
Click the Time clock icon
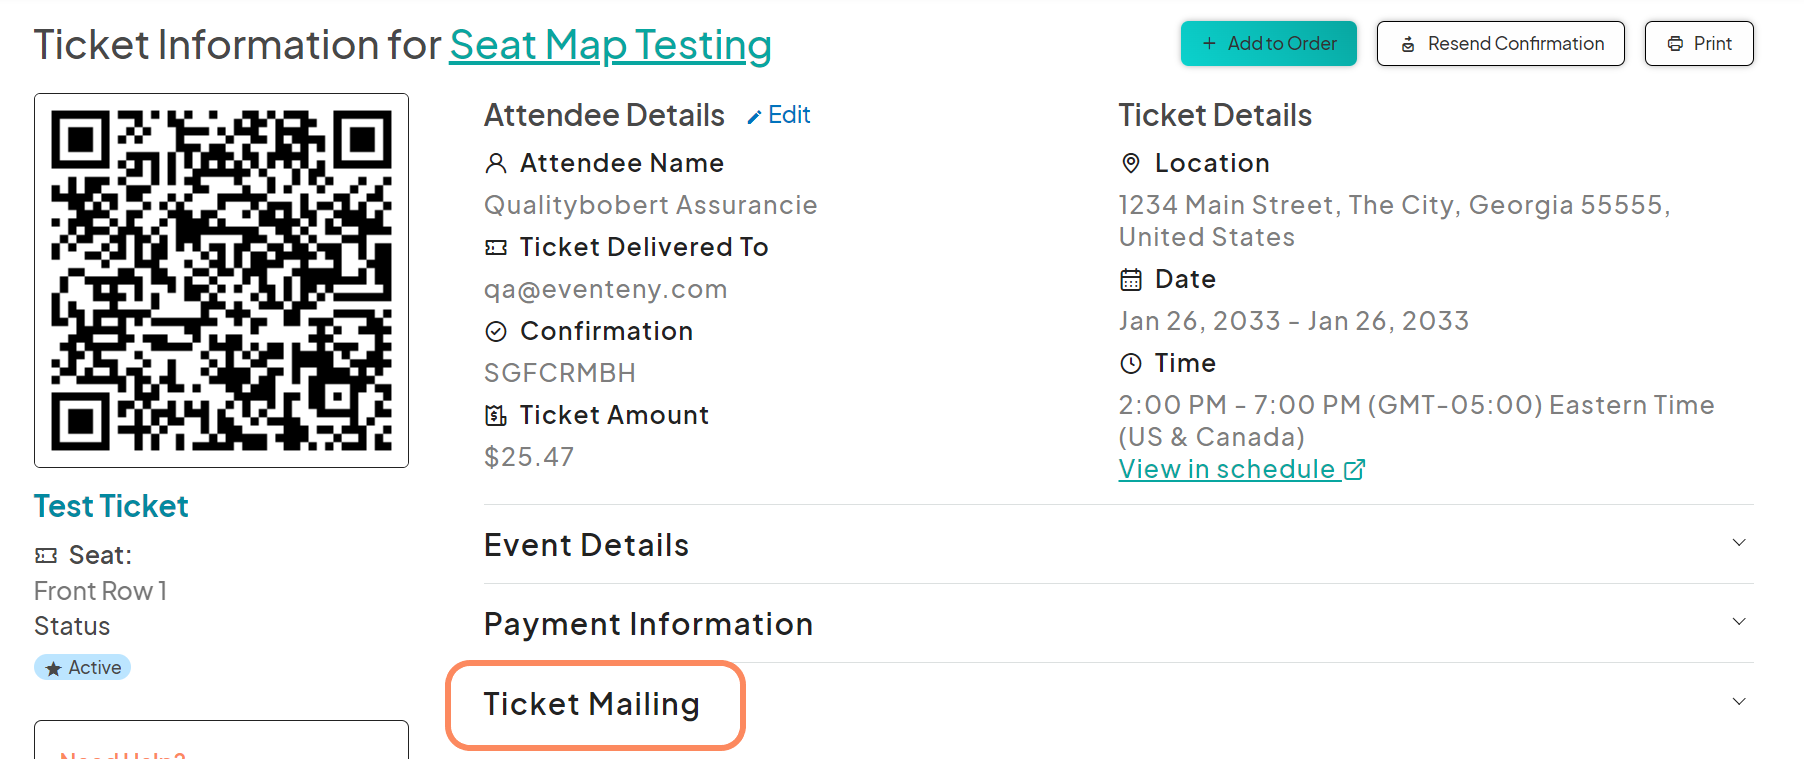coord(1131,363)
